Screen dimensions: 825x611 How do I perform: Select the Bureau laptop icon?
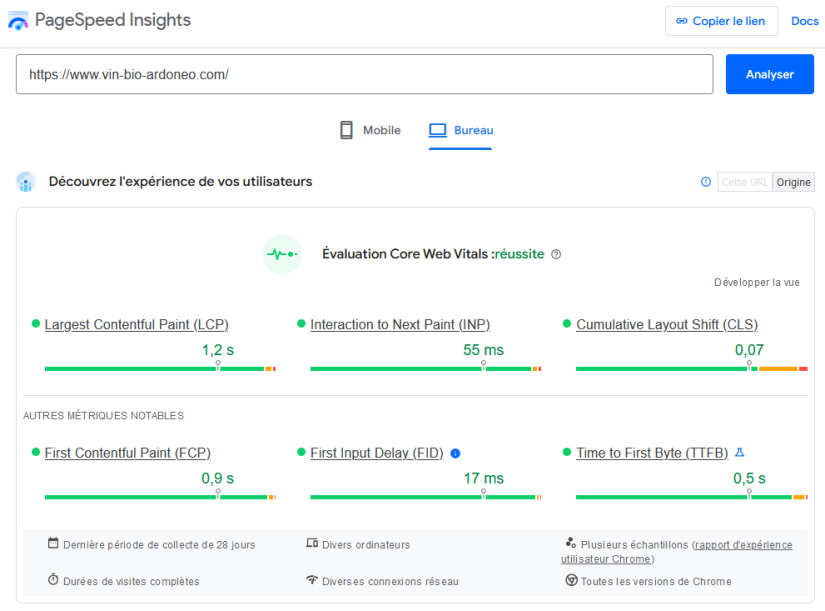pos(437,130)
